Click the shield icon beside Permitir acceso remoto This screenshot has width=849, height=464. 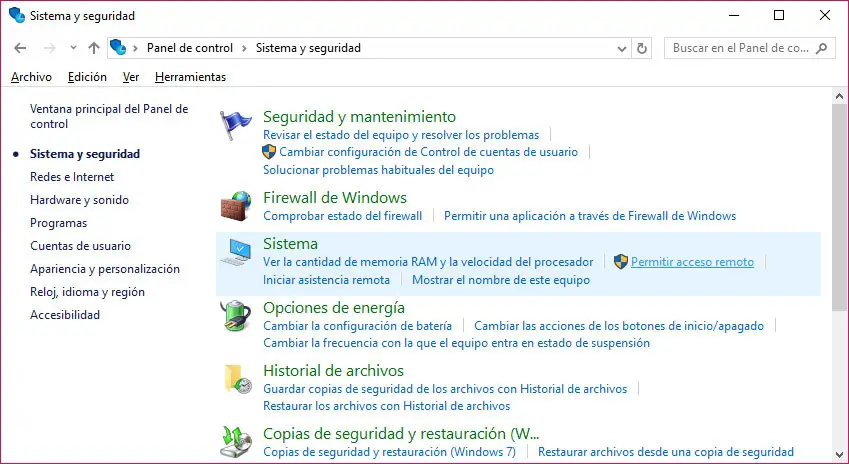pyautogui.click(x=621, y=262)
